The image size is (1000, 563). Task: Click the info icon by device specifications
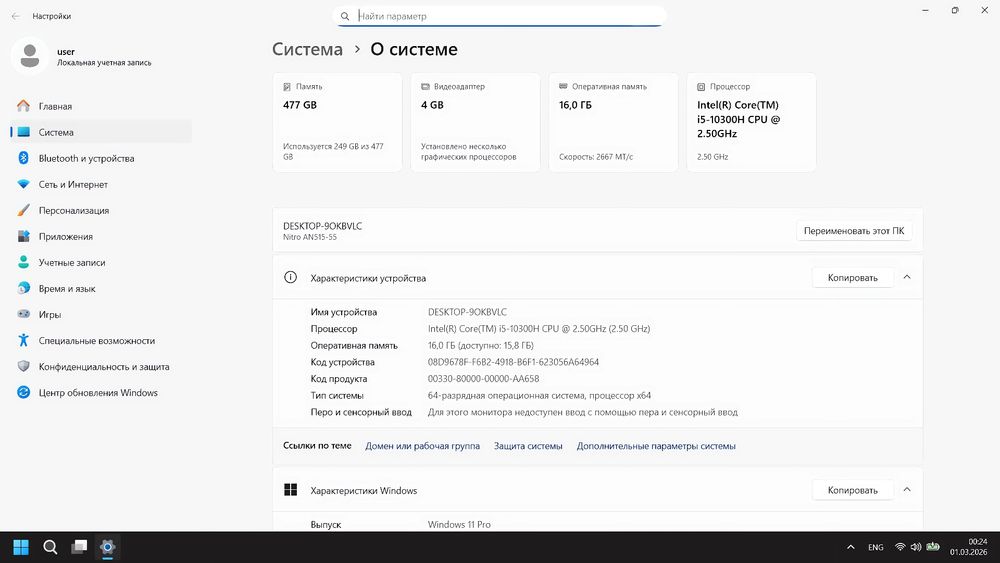(x=290, y=277)
